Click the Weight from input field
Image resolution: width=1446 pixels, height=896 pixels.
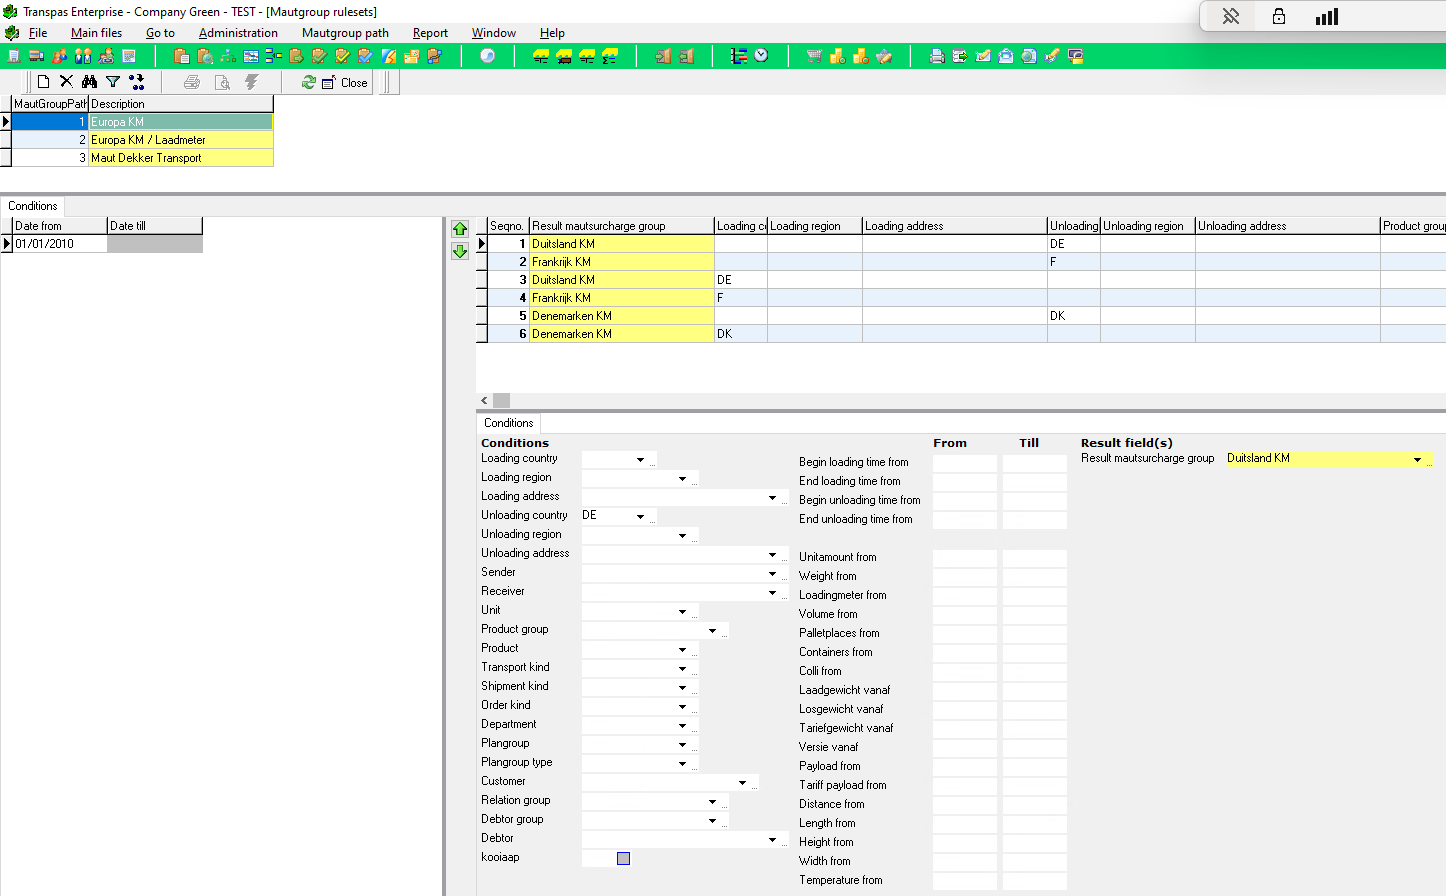[x=964, y=577]
